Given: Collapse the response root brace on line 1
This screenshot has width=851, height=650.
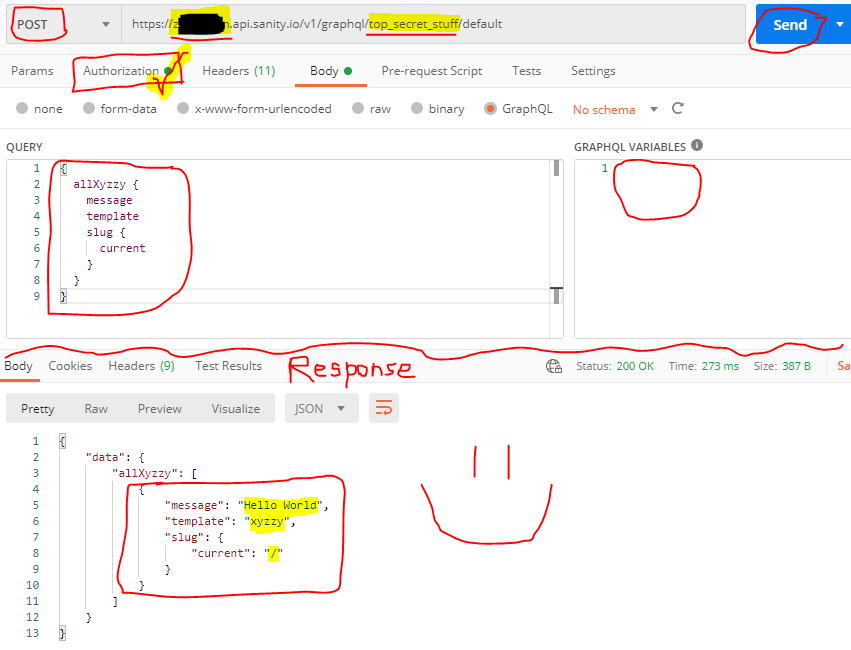Looking at the screenshot, I should coord(62,441).
